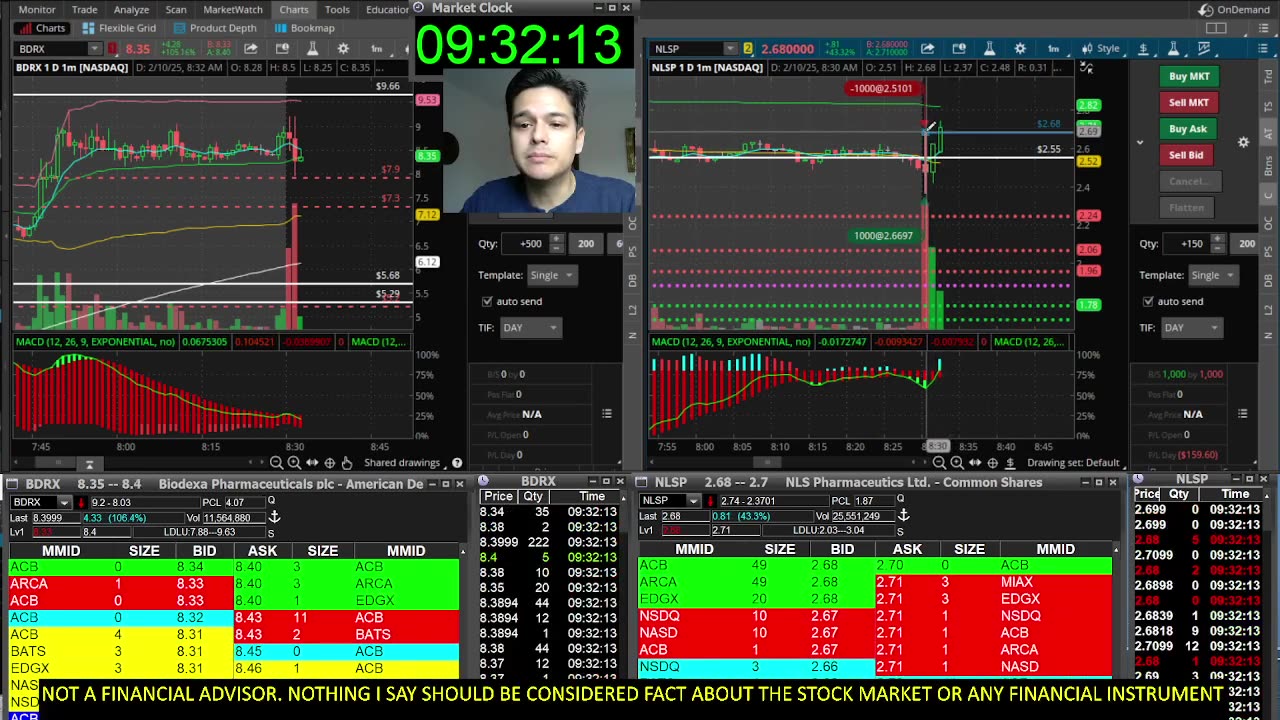This screenshot has height=720, width=1280.
Task: Open the Trade tab
Action: coord(84,9)
